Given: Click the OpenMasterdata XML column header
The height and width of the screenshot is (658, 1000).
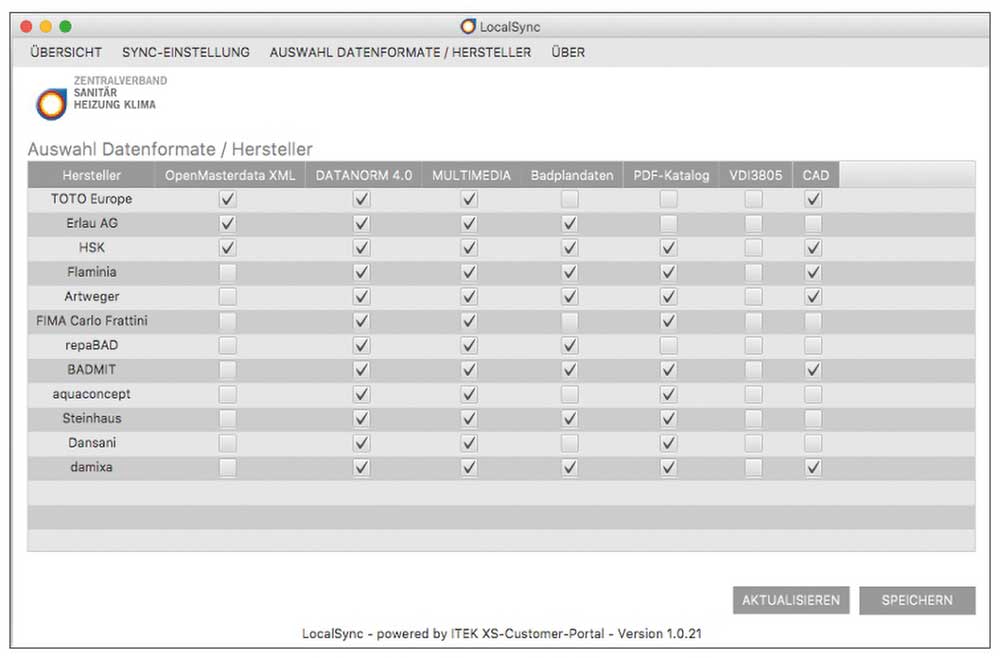Looking at the screenshot, I should (230, 175).
